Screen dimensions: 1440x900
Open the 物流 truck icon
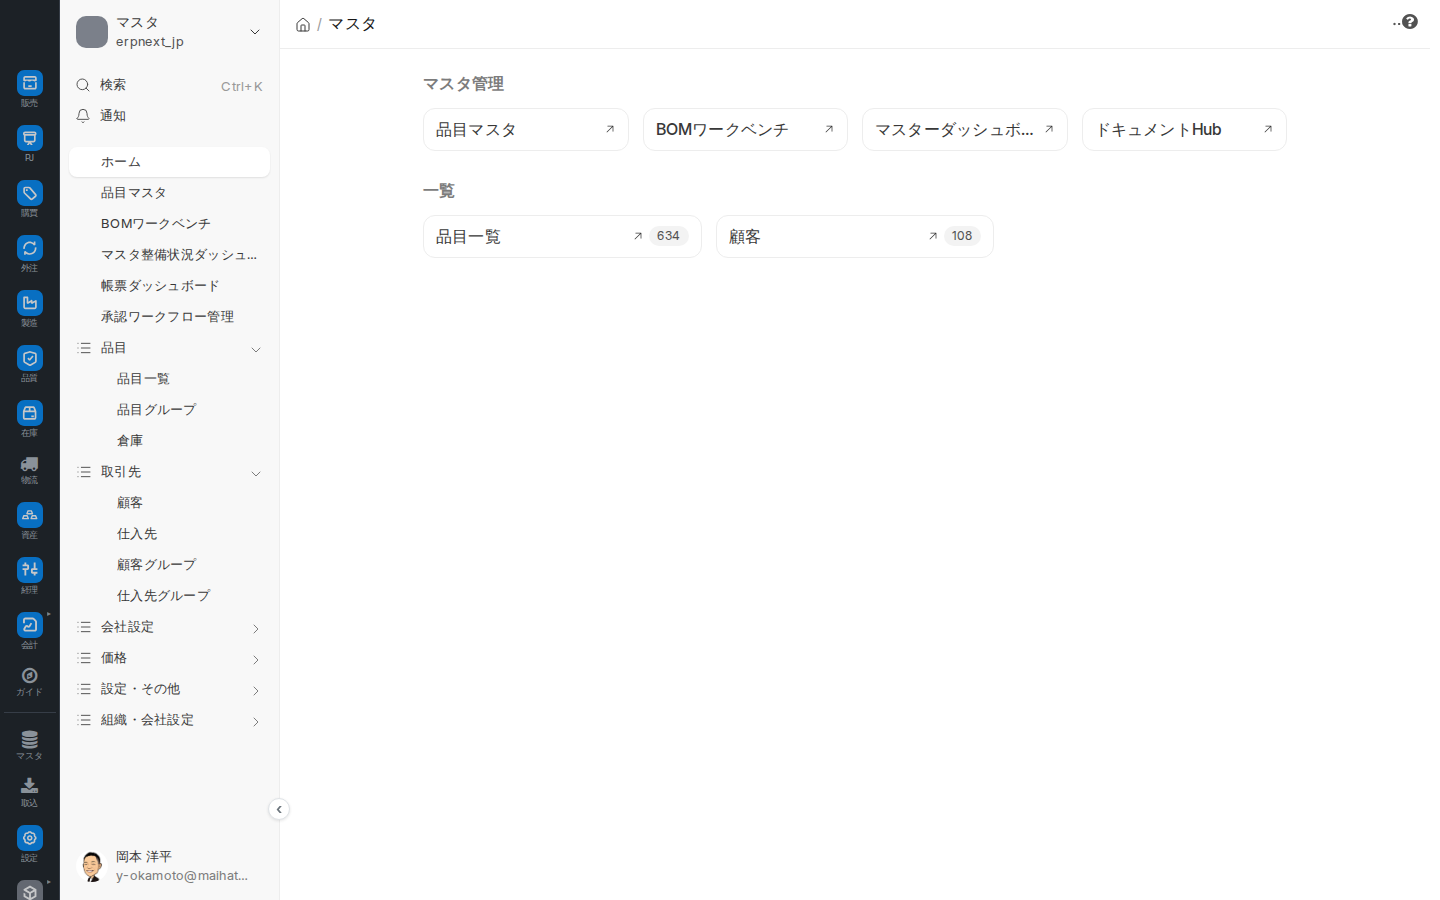30,464
